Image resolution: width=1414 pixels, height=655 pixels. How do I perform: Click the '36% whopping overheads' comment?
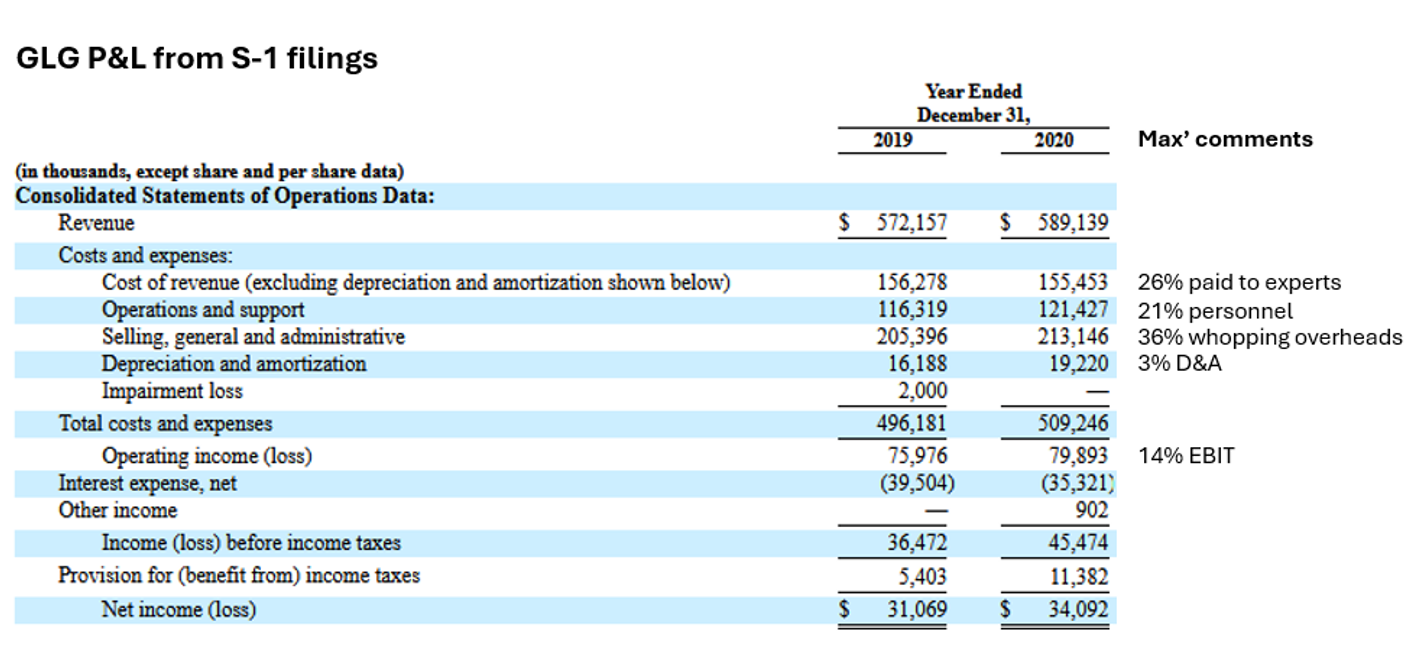point(1270,337)
